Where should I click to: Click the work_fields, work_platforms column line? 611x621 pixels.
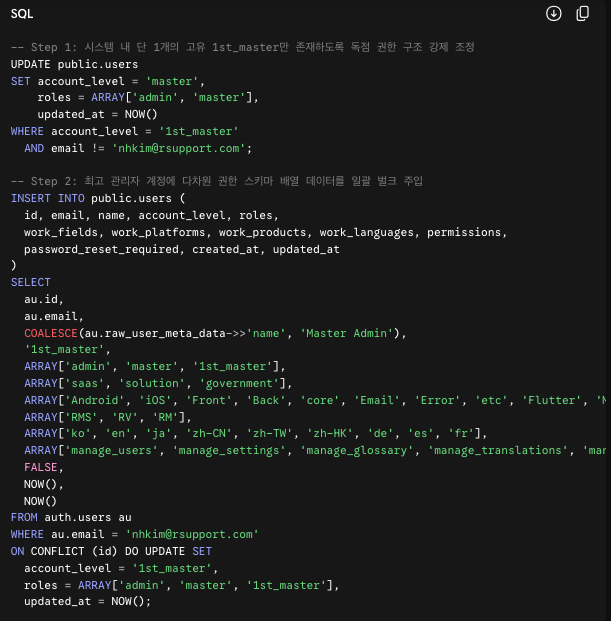coord(265,232)
